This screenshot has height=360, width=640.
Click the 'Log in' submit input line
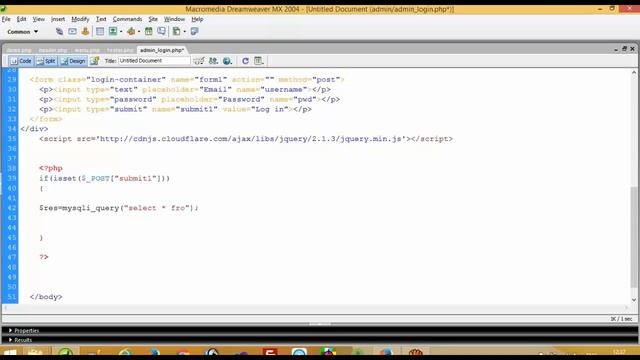click(x=176, y=109)
